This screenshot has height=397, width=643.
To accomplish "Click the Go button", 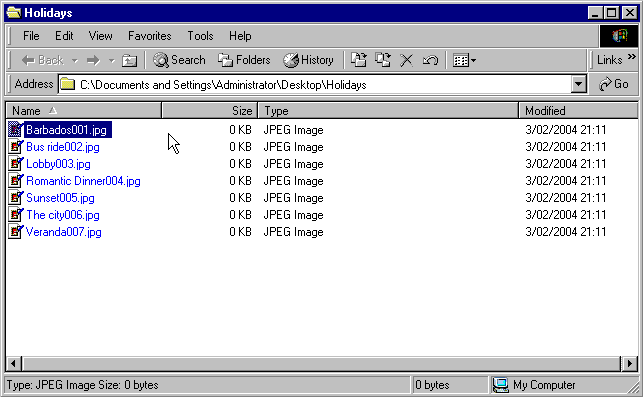I will tap(613, 84).
